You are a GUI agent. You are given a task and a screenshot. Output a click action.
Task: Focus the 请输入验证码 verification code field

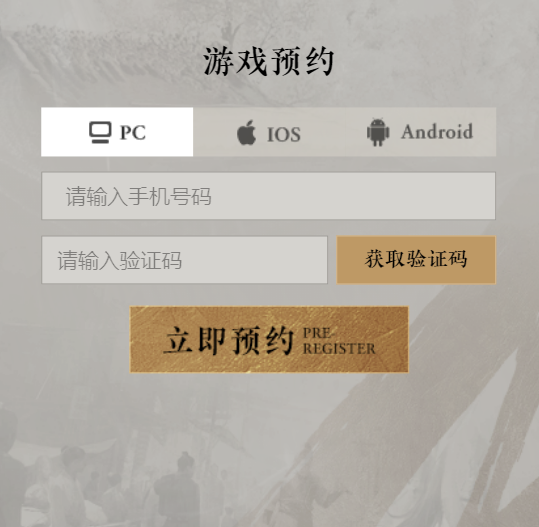coord(185,260)
